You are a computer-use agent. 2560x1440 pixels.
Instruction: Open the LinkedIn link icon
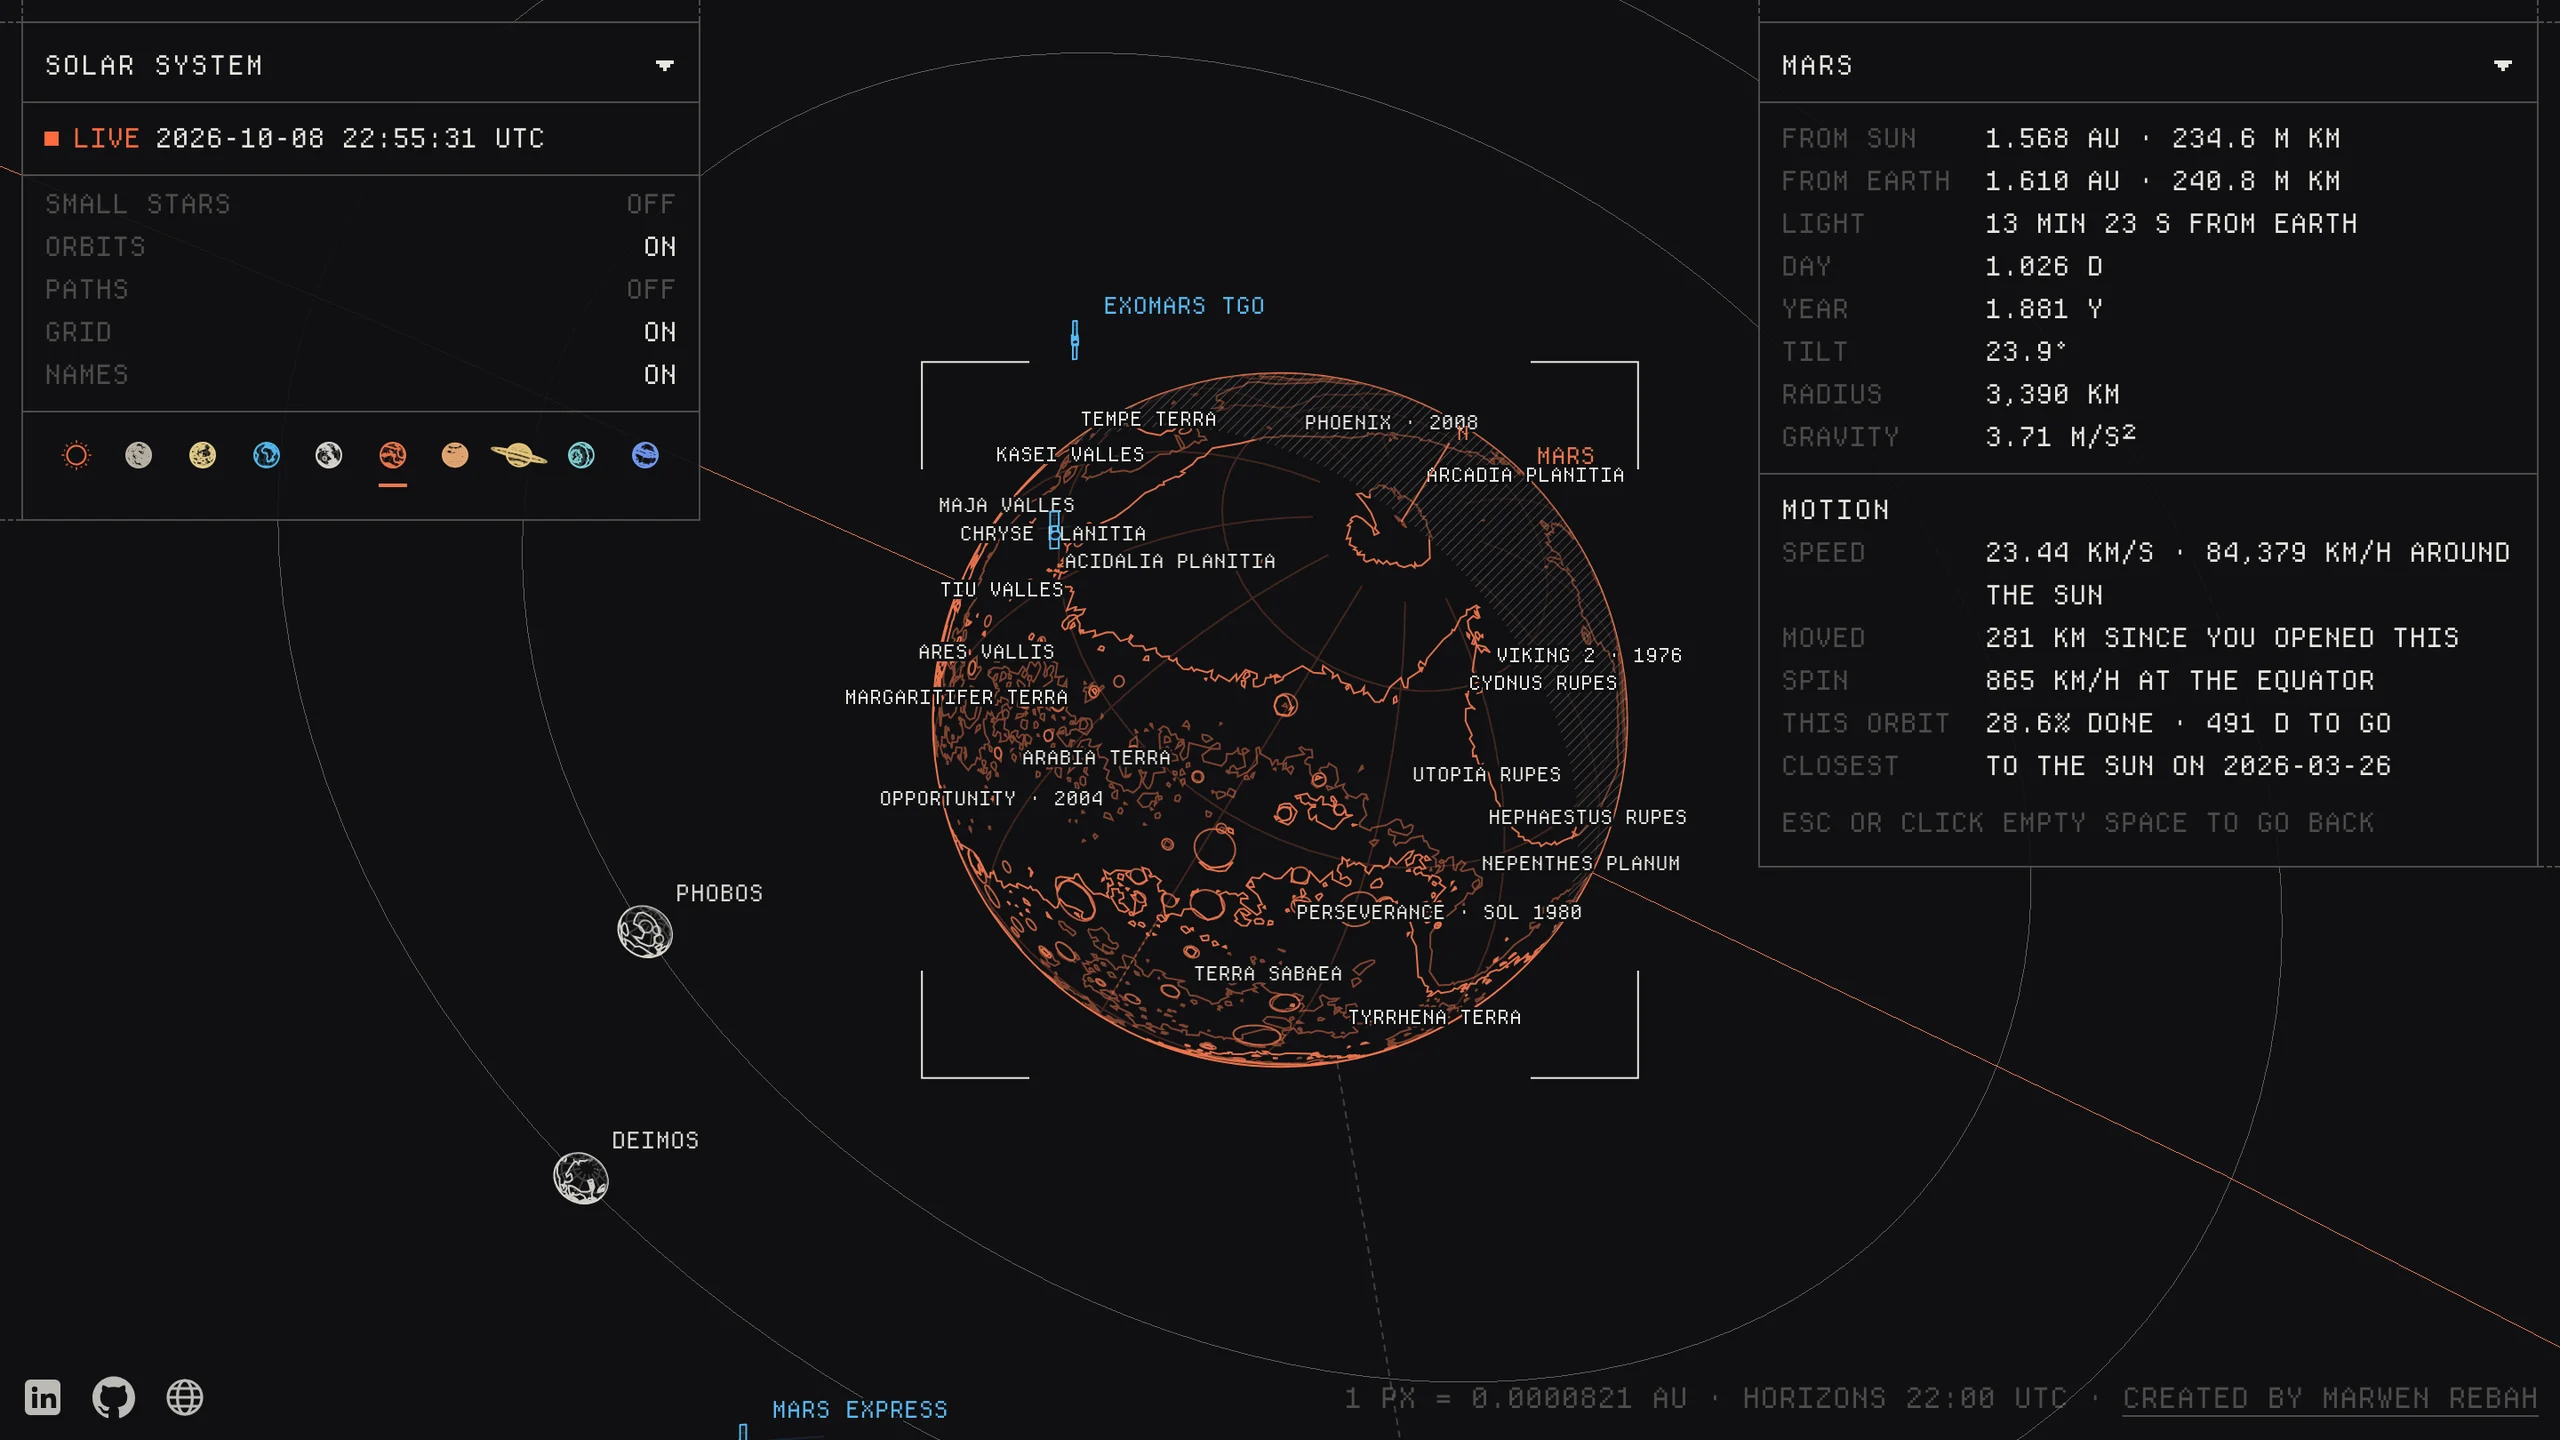43,1397
